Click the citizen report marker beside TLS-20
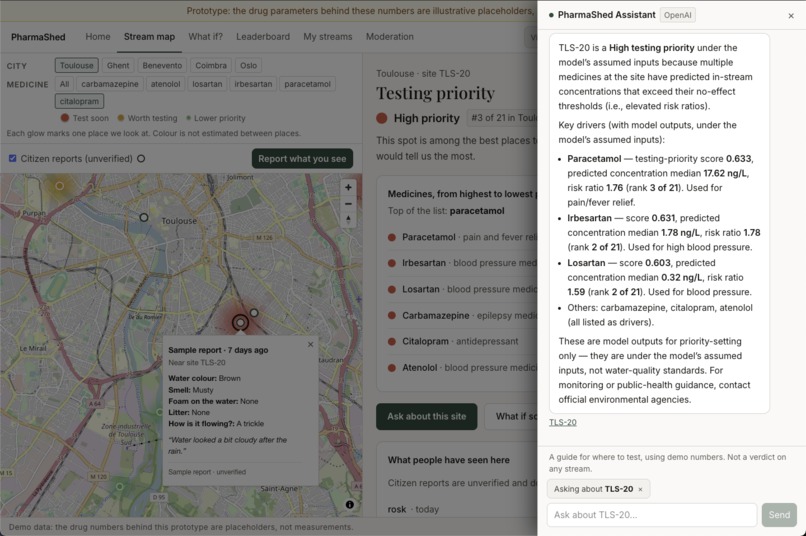The image size is (806, 536). (x=254, y=312)
